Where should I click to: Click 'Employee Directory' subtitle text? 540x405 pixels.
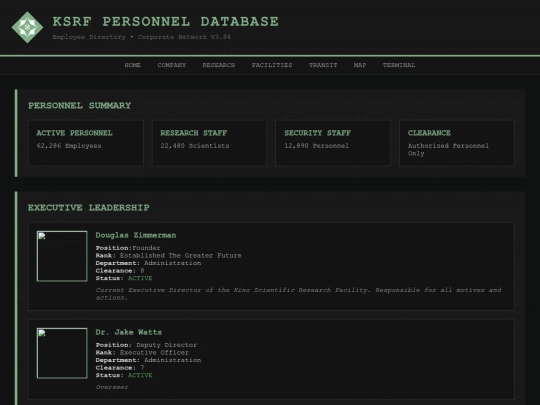[89, 37]
